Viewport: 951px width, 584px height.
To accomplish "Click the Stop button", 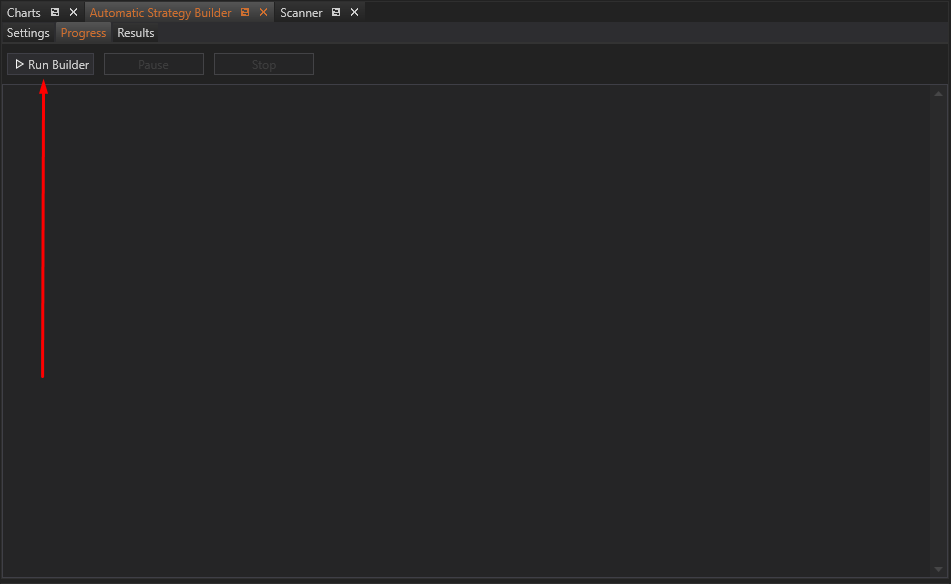I will point(263,65).
